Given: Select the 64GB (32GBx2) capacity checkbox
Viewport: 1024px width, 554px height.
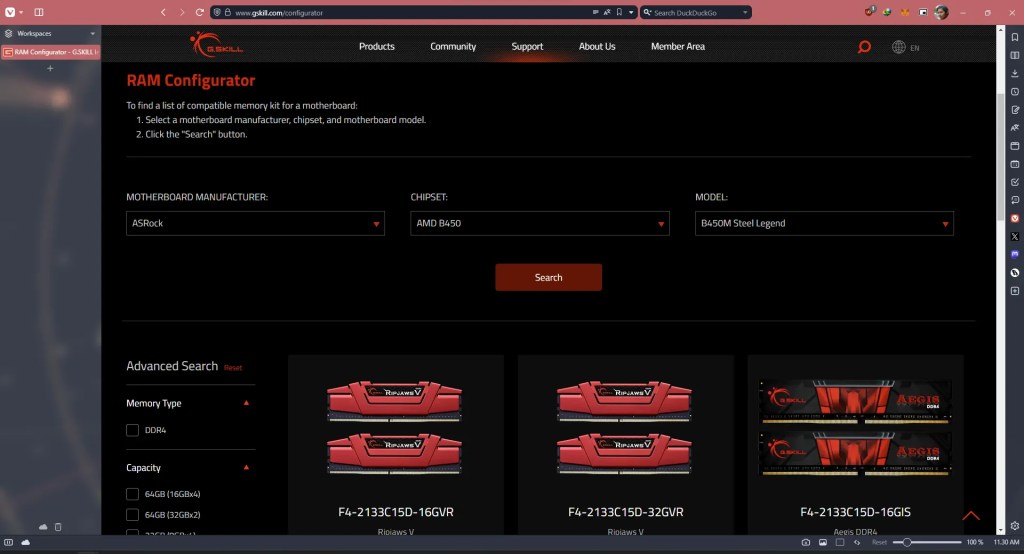Looking at the screenshot, I should (x=133, y=514).
